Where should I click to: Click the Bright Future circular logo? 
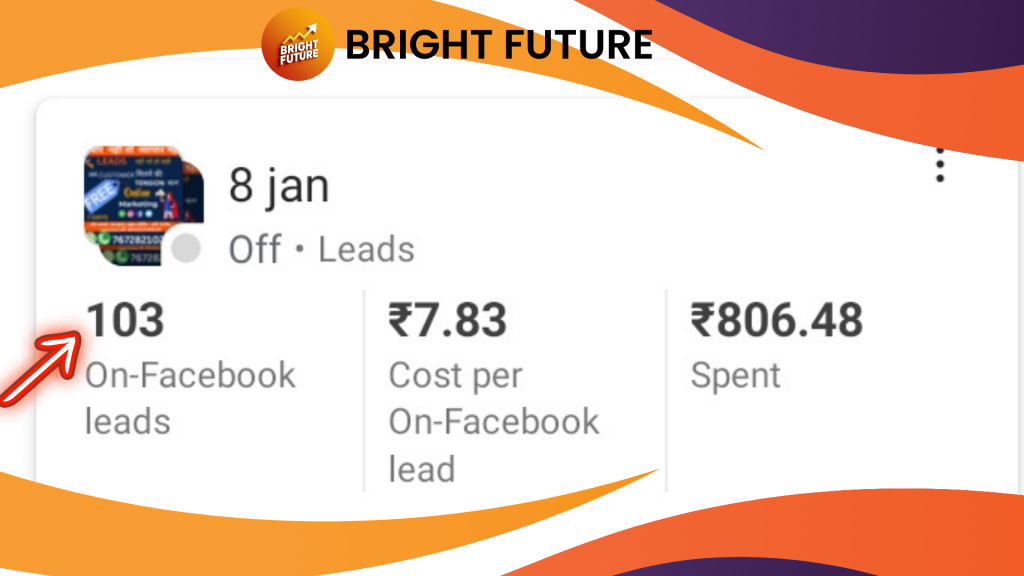(x=298, y=44)
